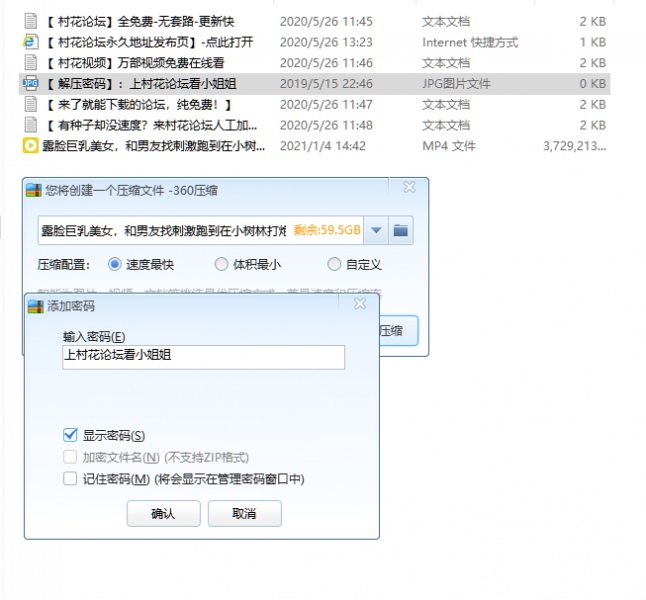The height and width of the screenshot is (600, 646).
Task: Click the size cell 0 KB
Action: 592,84
